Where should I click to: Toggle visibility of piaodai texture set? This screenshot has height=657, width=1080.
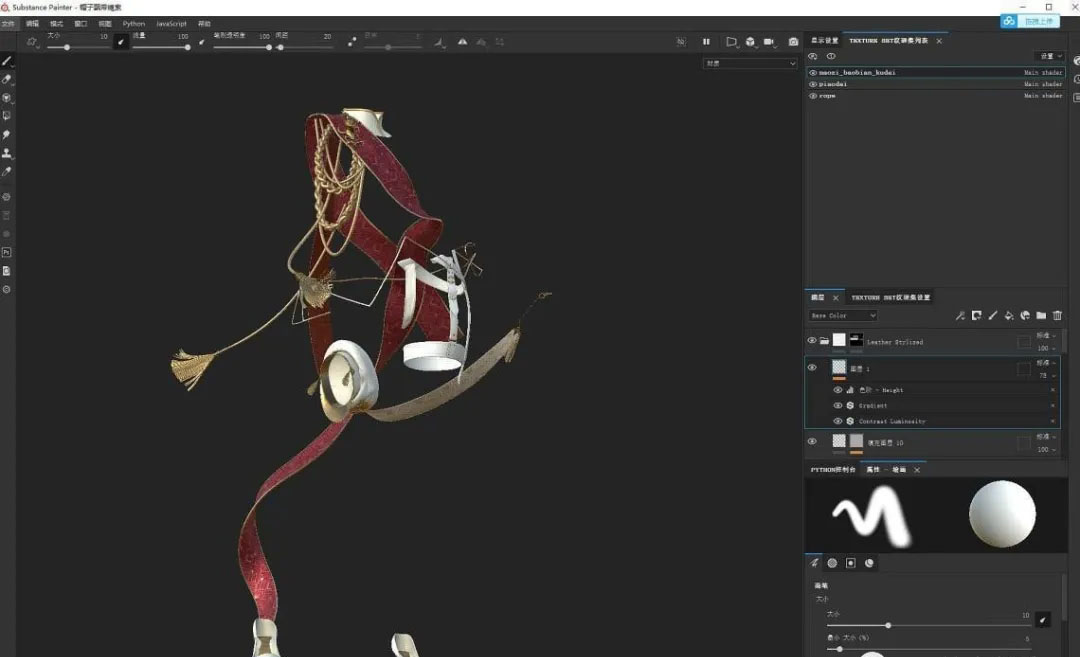813,84
